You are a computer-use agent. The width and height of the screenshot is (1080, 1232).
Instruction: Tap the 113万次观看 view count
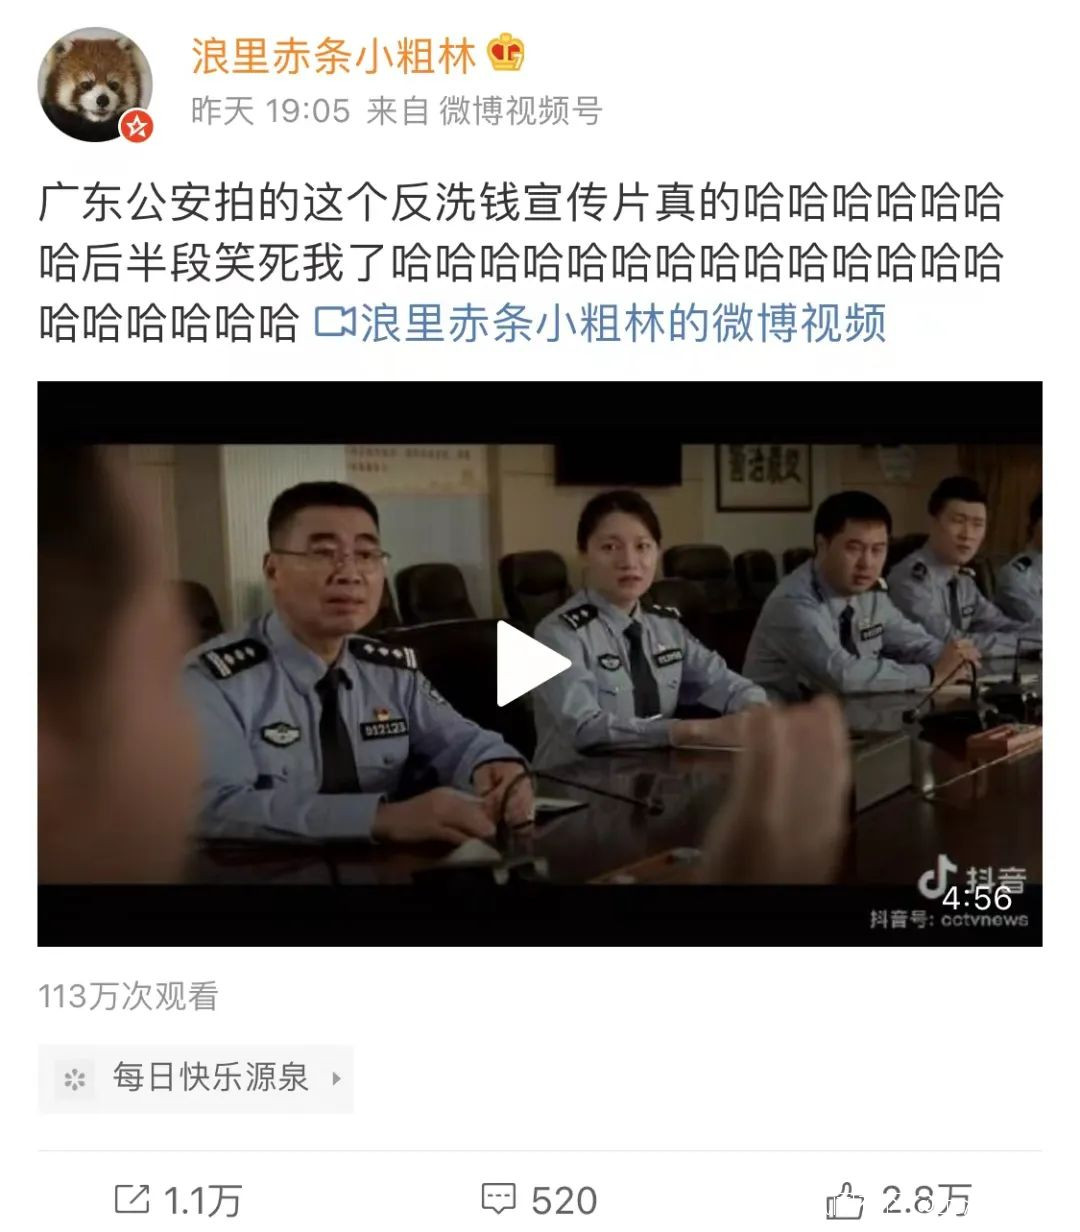[128, 996]
